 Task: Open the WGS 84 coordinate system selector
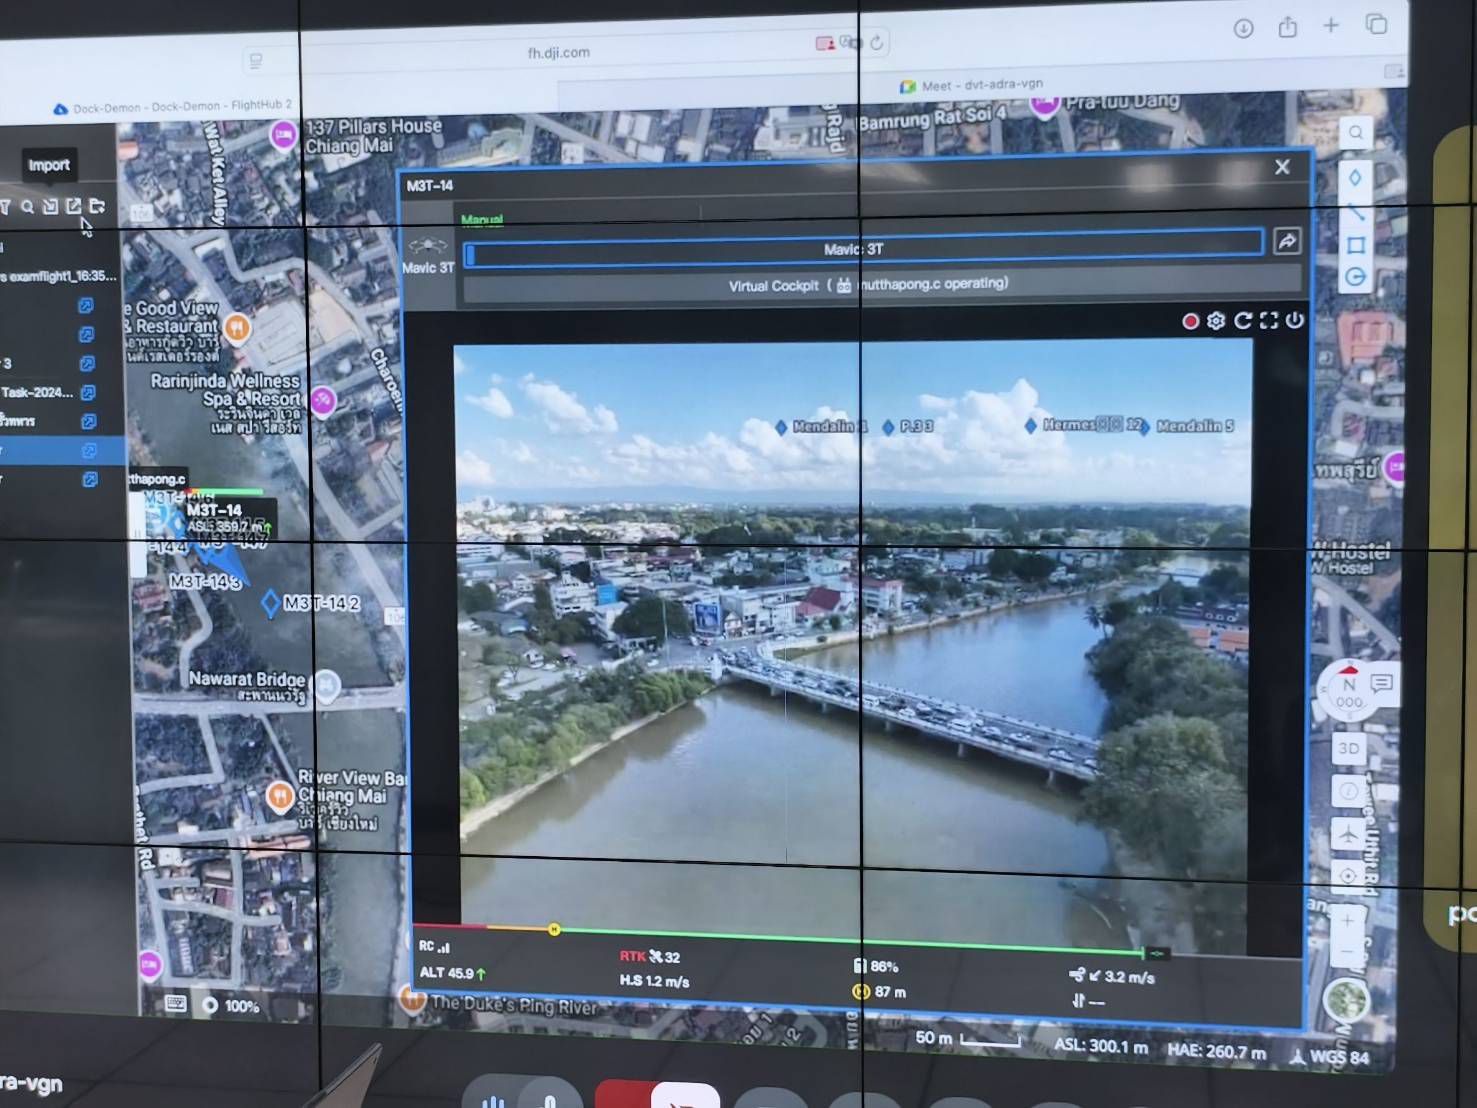click(x=1328, y=1056)
